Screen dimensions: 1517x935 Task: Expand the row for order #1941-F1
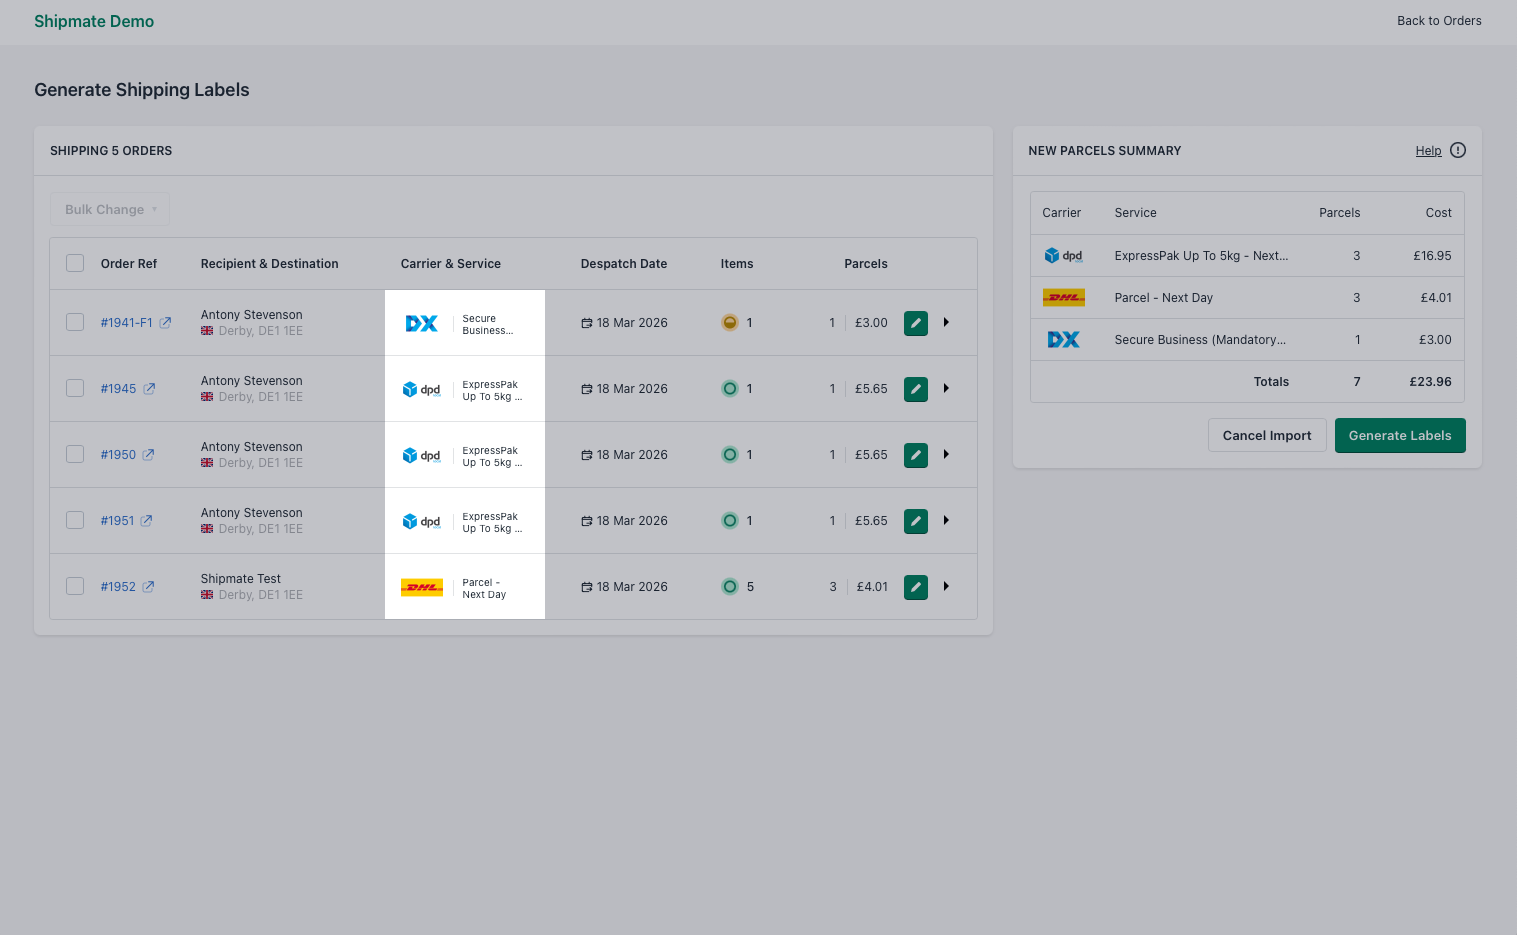coord(946,322)
